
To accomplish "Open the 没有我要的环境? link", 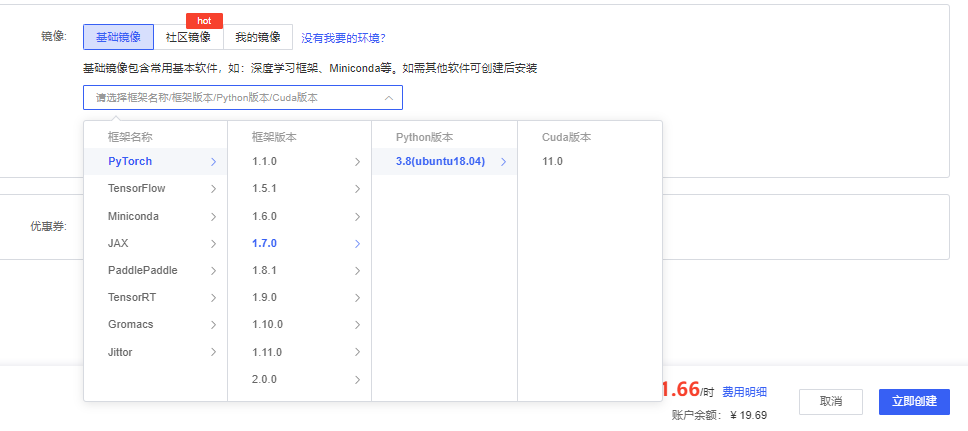I will tap(343, 38).
